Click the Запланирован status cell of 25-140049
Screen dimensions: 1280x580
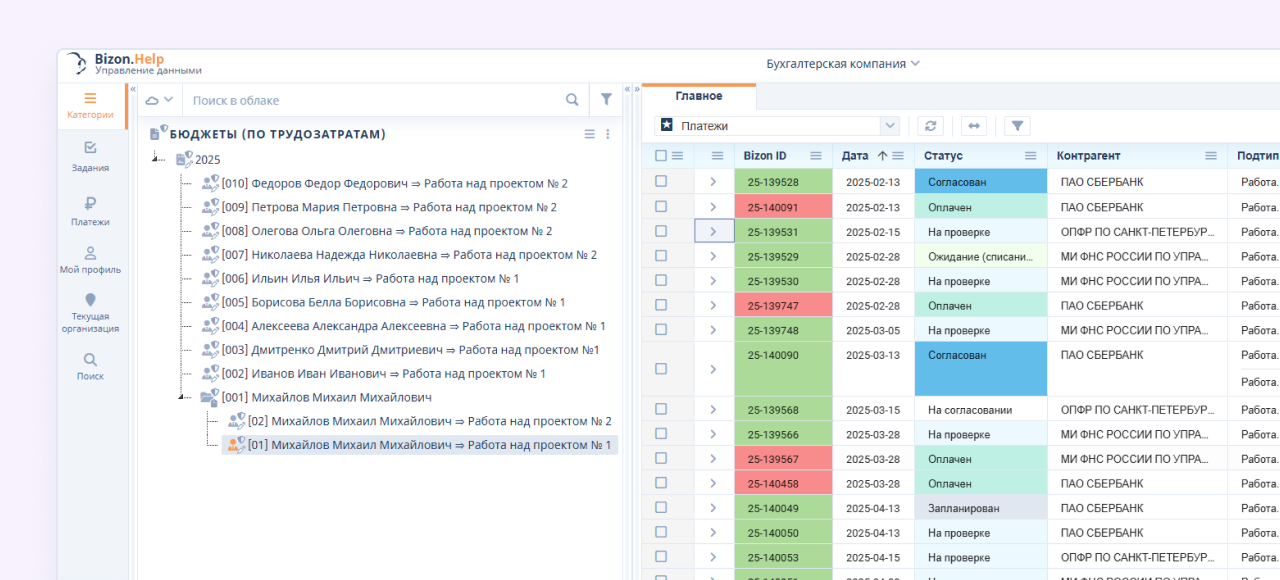pyautogui.click(x=980, y=508)
